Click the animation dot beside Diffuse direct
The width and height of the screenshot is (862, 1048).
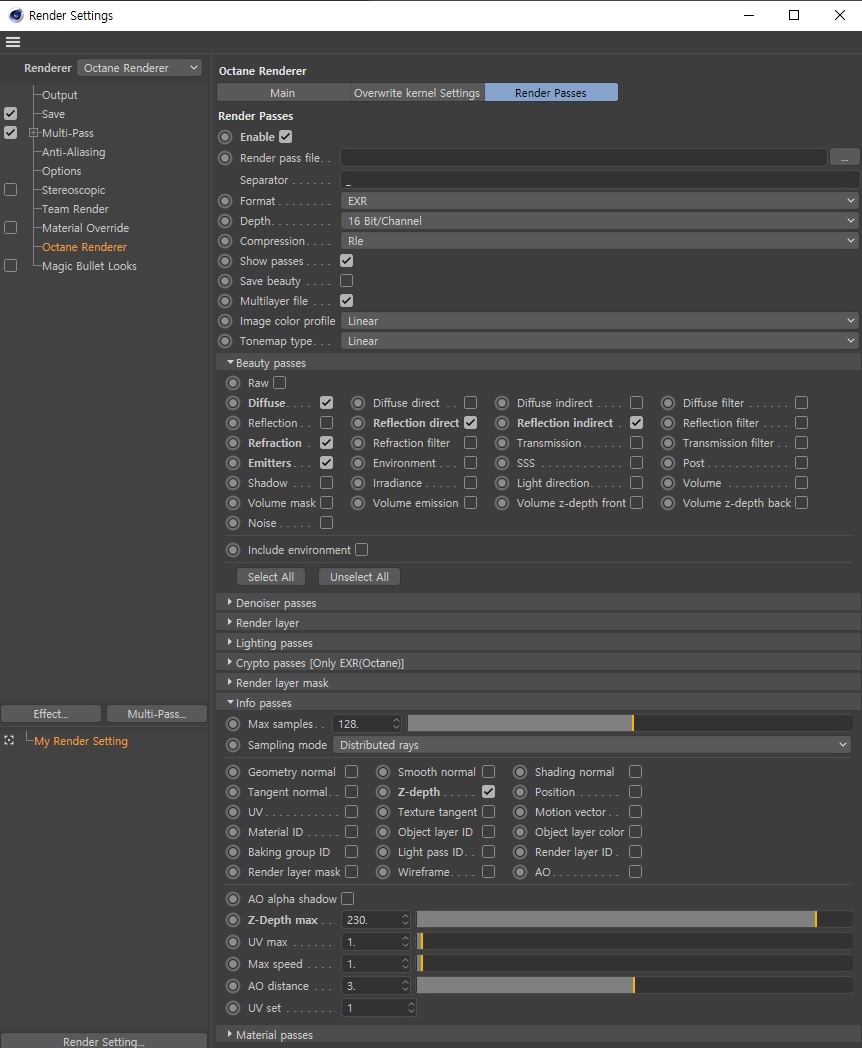358,403
